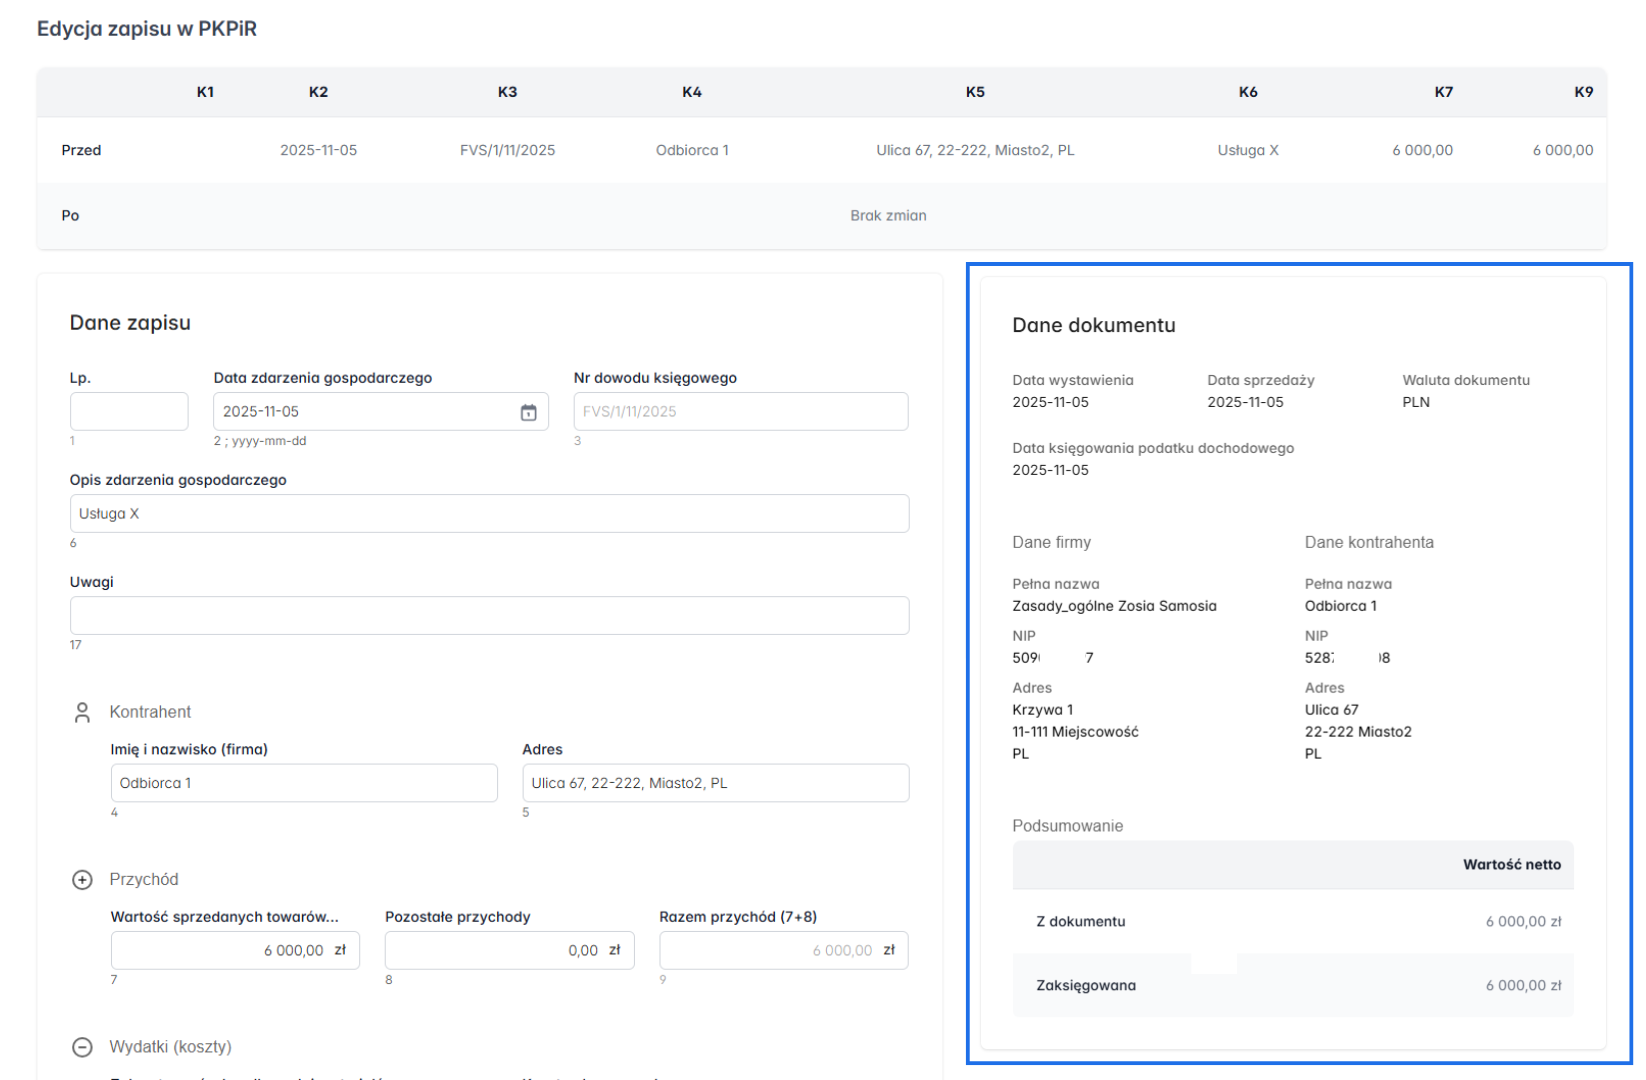
Task: Collapse the Przychód section header
Action: 144,880
